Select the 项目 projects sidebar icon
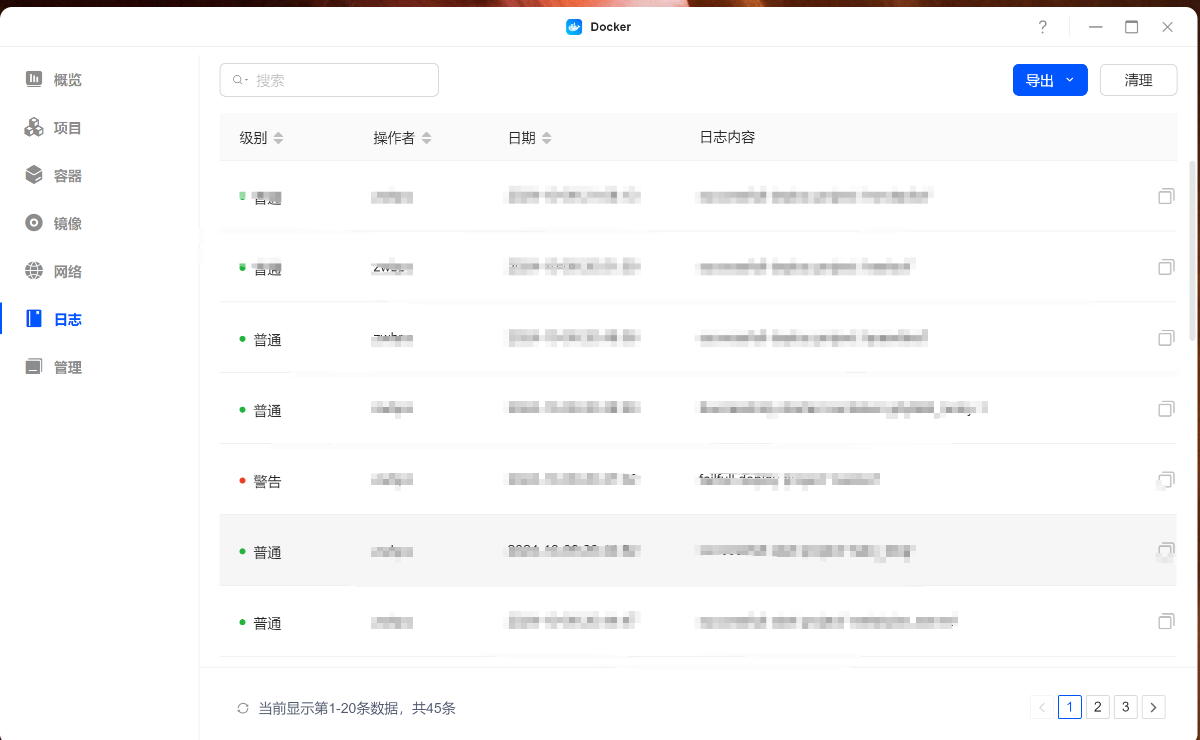Screen dimensions: 1200x740 click(34, 127)
